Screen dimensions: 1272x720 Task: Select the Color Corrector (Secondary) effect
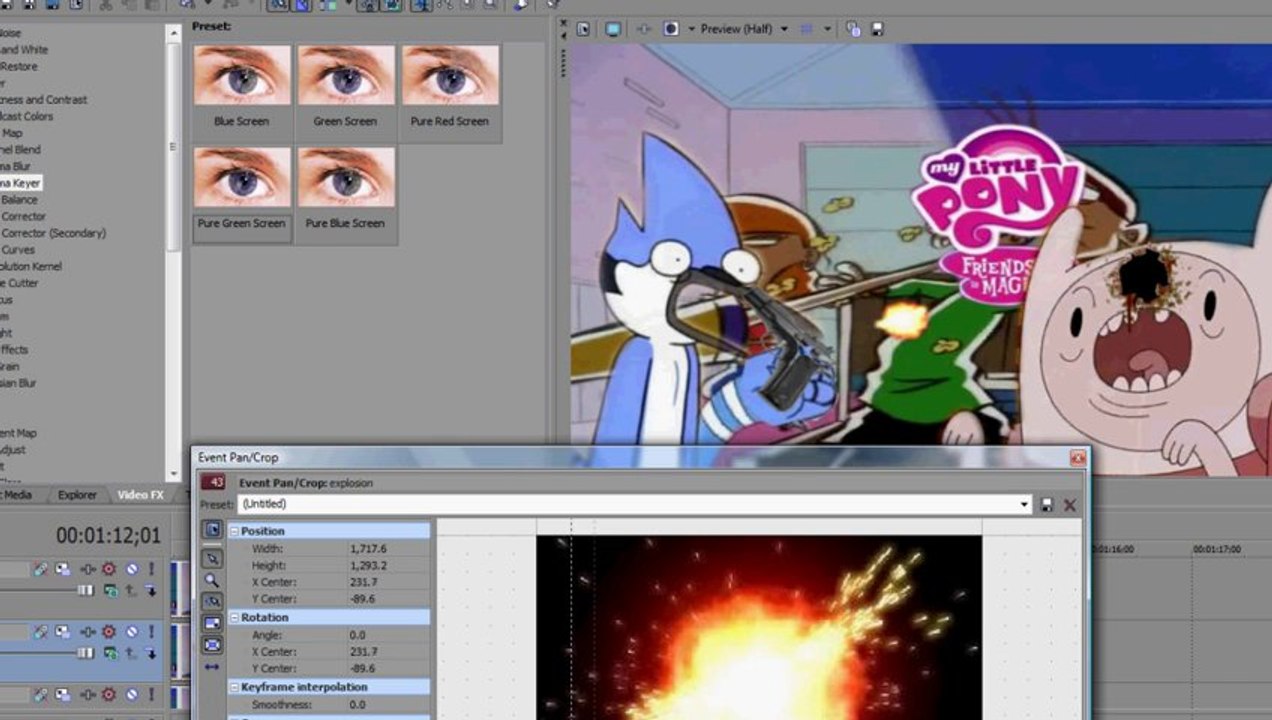pyautogui.click(x=53, y=233)
